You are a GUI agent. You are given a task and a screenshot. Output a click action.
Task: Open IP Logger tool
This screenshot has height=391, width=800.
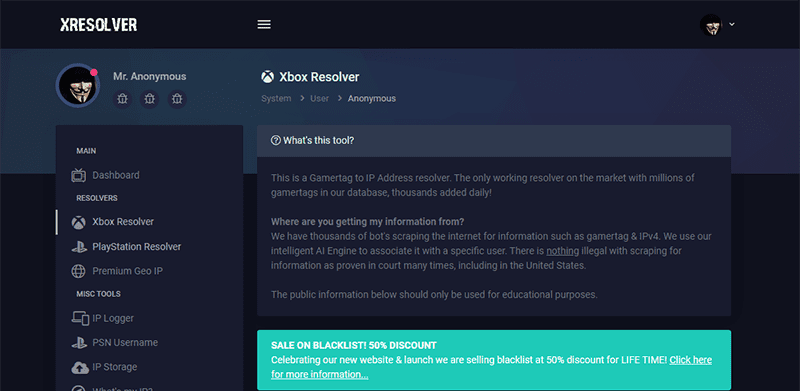point(113,318)
